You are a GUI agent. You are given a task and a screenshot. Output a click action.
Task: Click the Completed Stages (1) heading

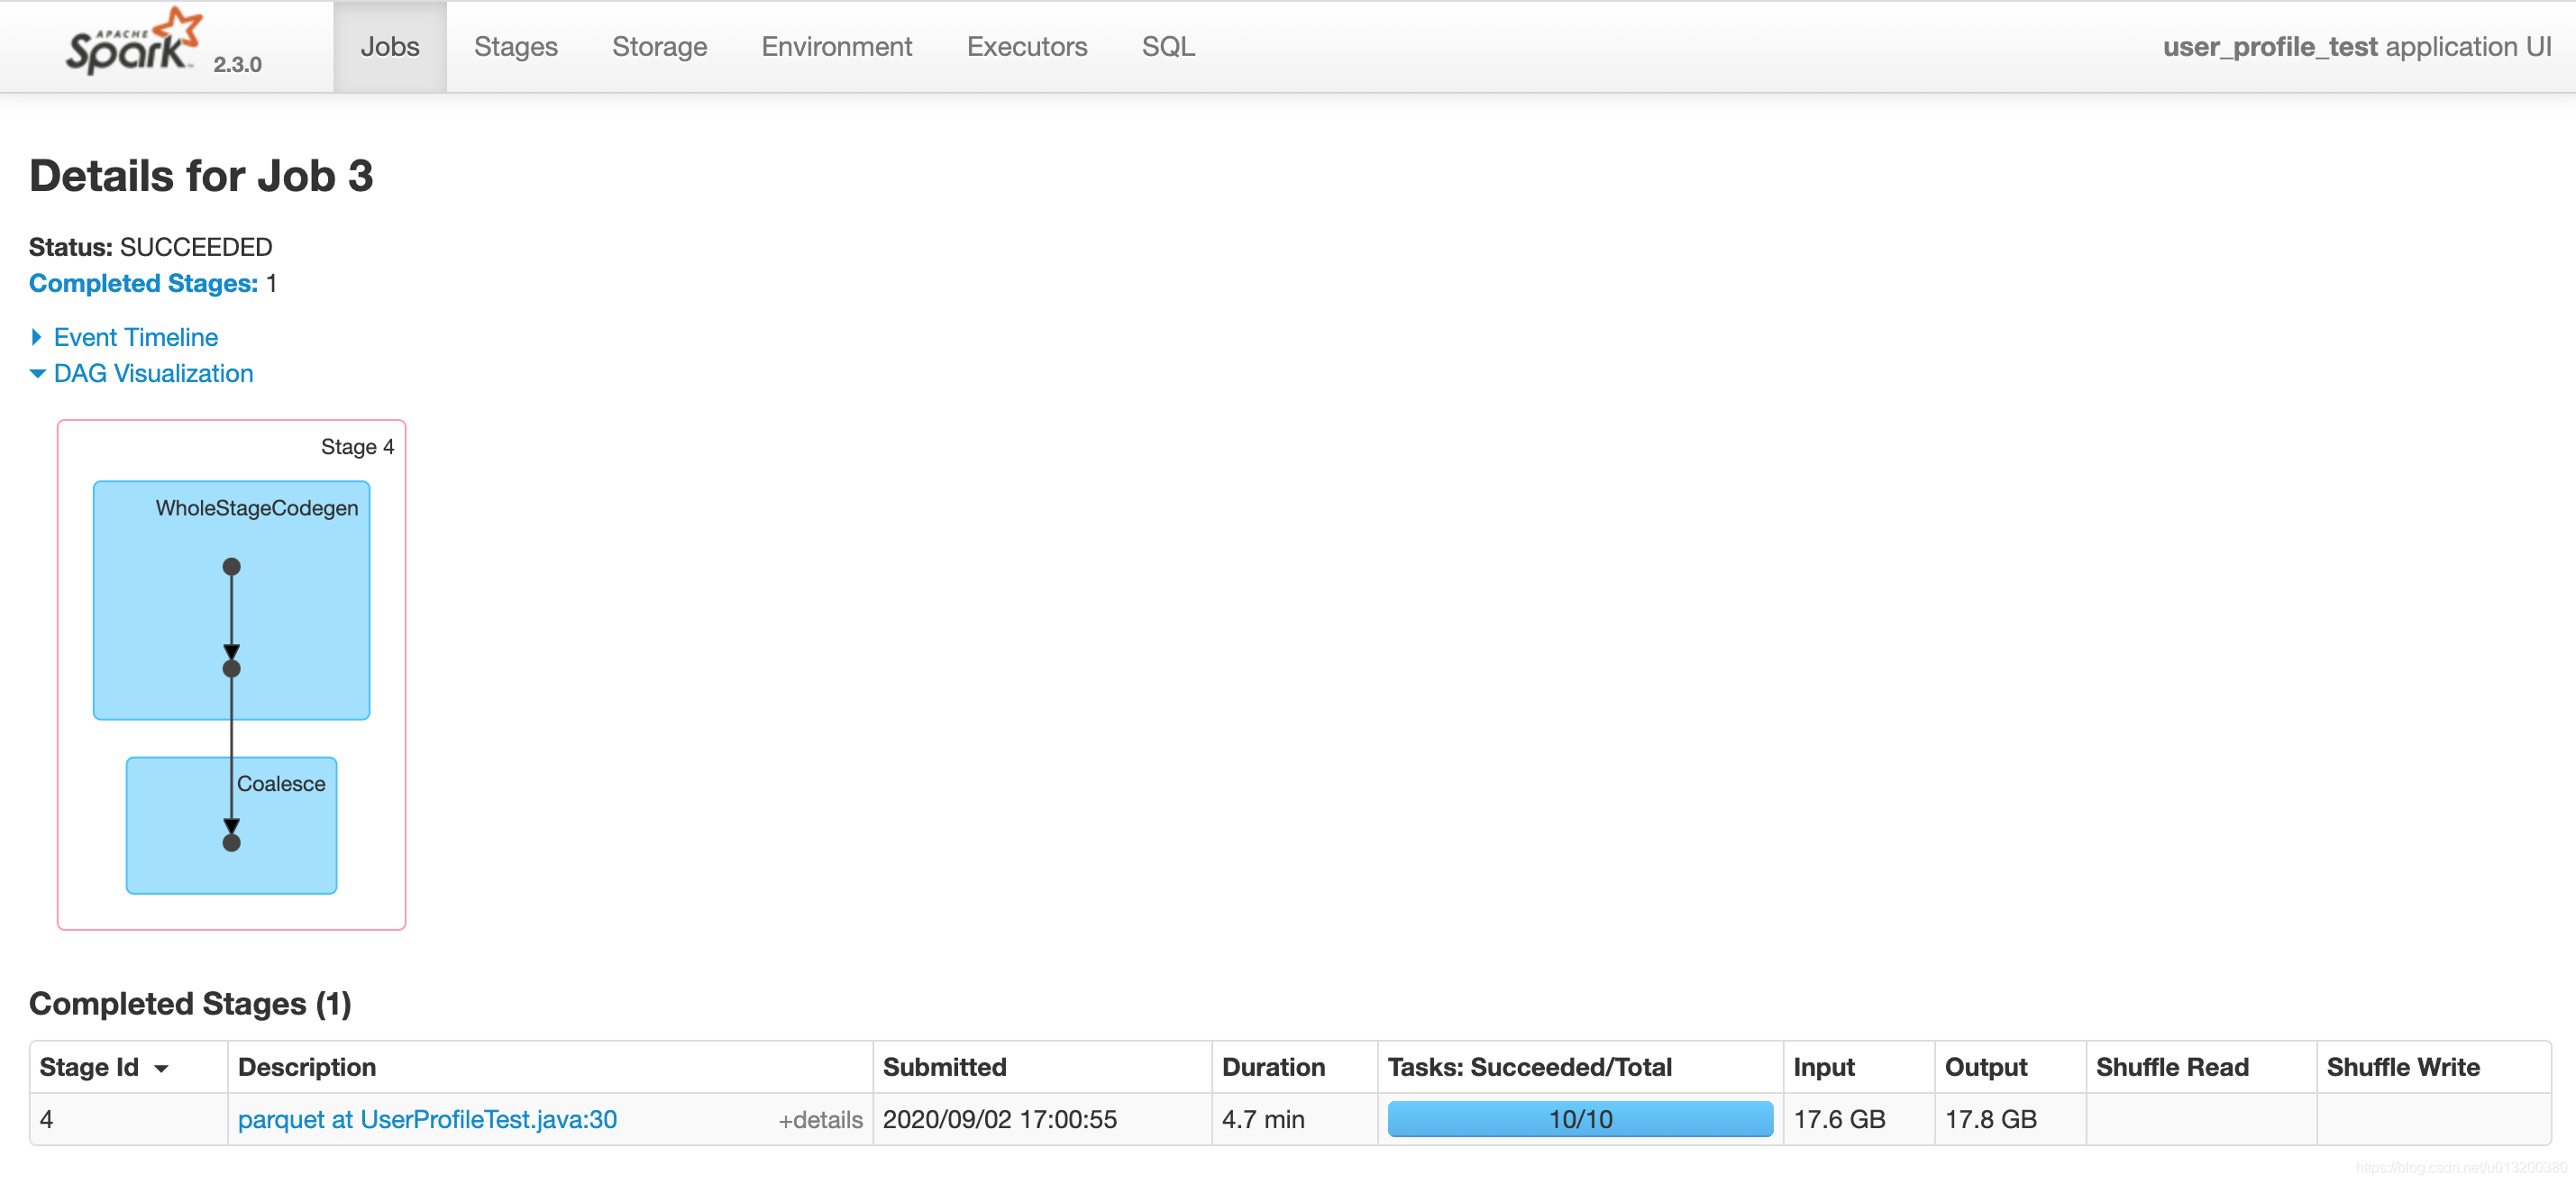[x=190, y=1003]
